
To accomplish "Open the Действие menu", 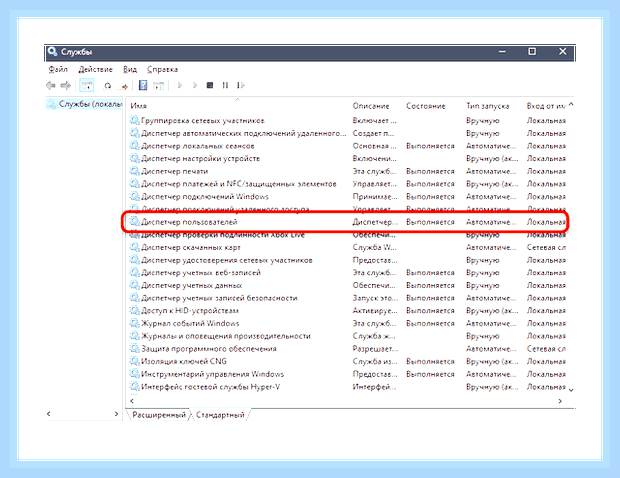I will tap(95, 70).
